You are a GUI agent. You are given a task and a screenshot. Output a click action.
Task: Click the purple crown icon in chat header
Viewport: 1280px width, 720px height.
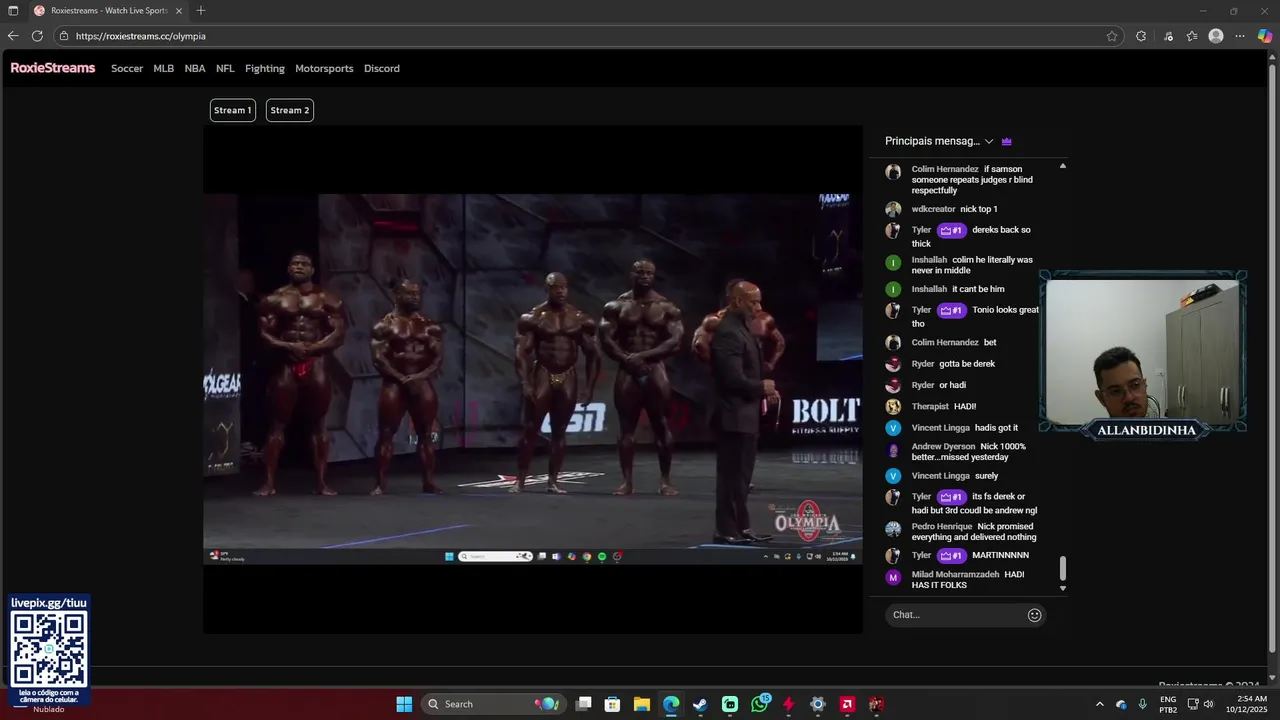click(x=1007, y=141)
